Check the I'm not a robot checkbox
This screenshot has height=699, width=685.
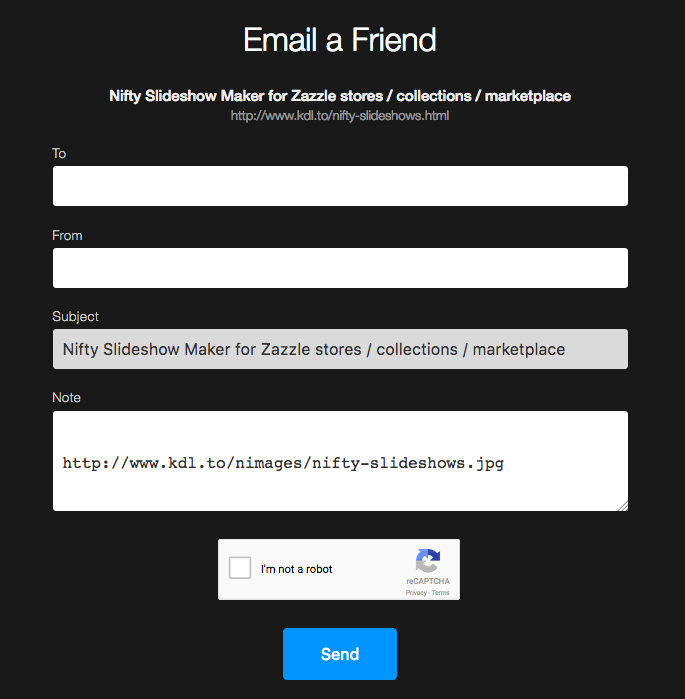tap(240, 568)
